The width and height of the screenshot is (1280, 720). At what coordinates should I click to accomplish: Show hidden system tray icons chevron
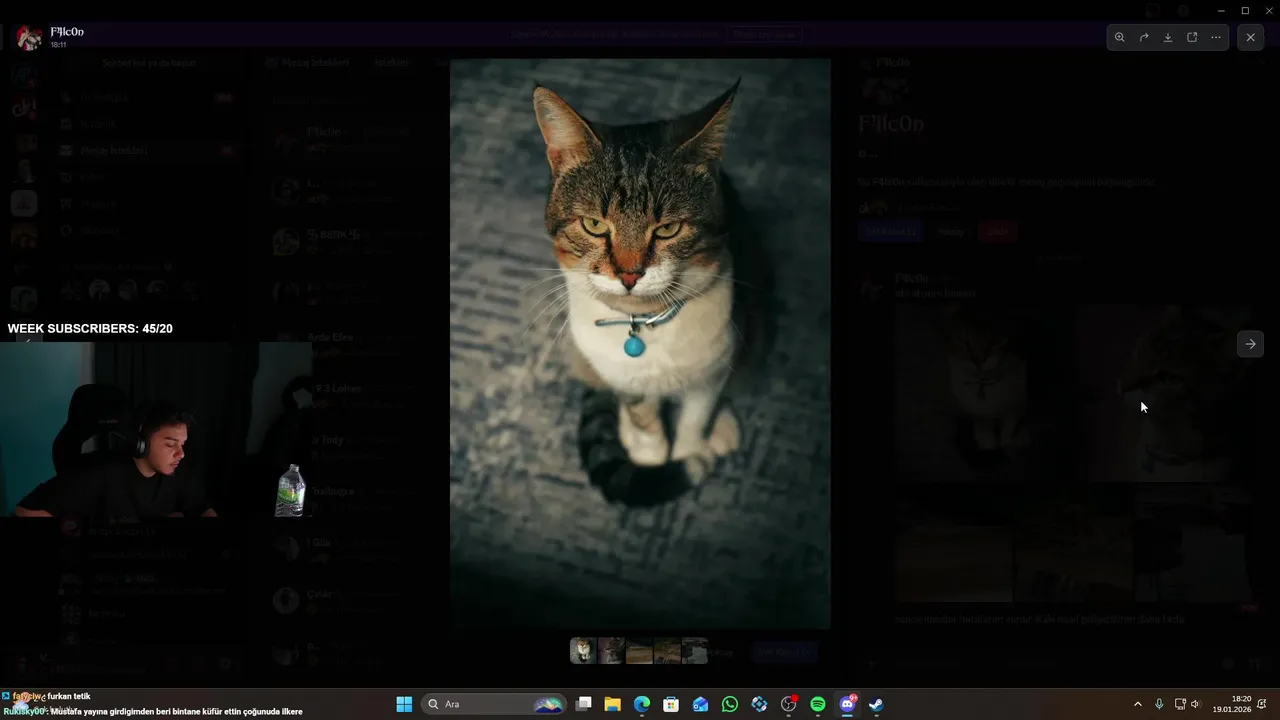click(x=1137, y=704)
